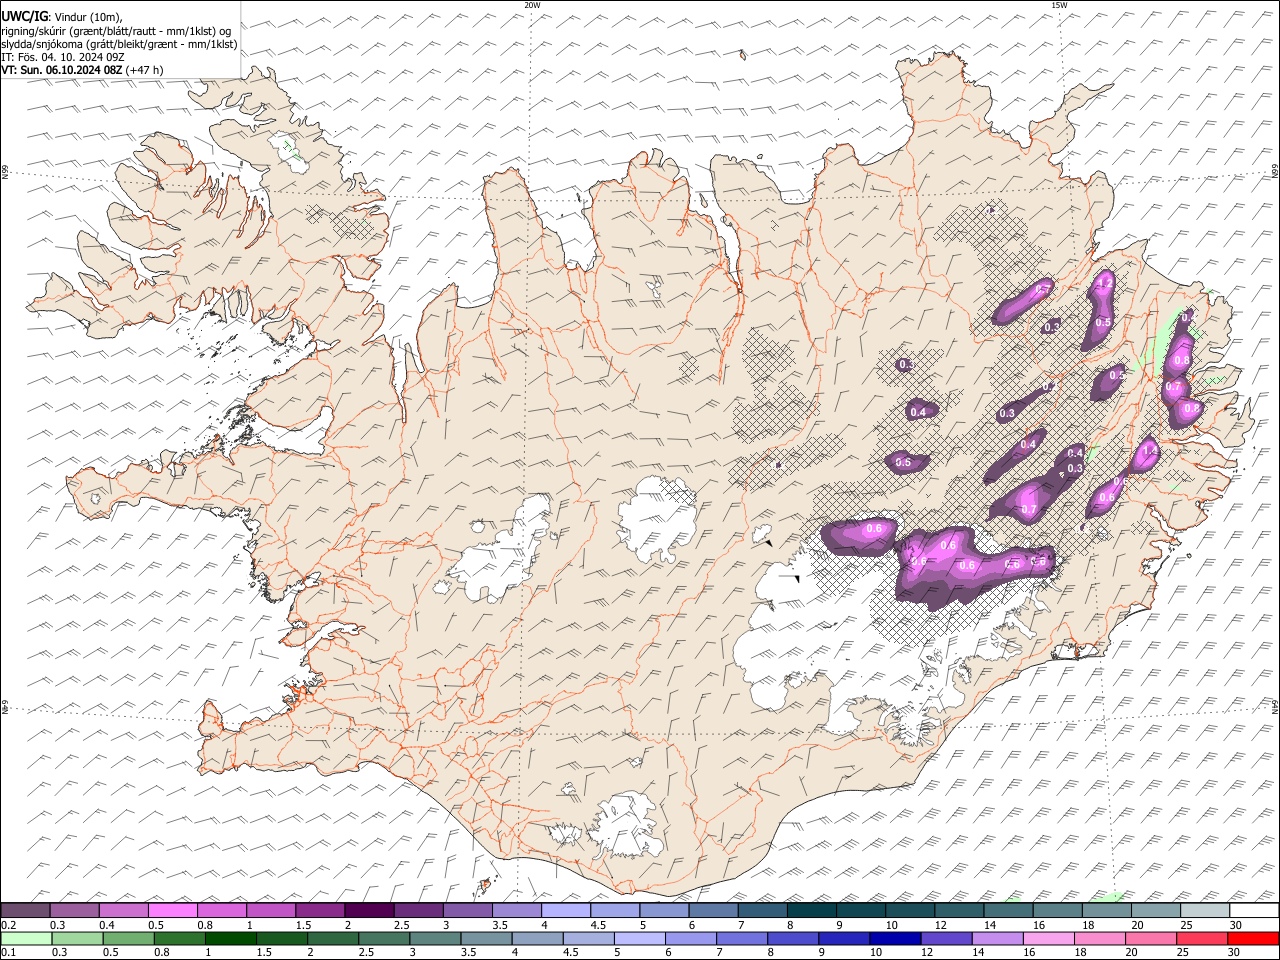Click darkest purple top-row swatch between 2 and 2.5
The width and height of the screenshot is (1280, 960).
coord(368,910)
